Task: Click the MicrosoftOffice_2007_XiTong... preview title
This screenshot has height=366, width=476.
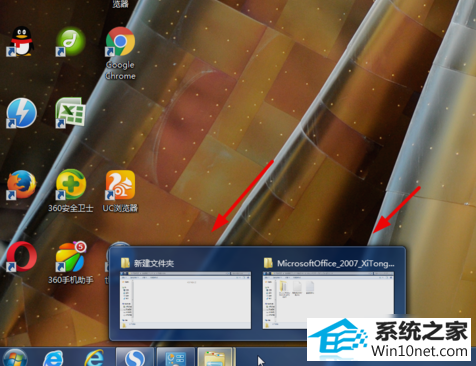Action: (x=336, y=263)
